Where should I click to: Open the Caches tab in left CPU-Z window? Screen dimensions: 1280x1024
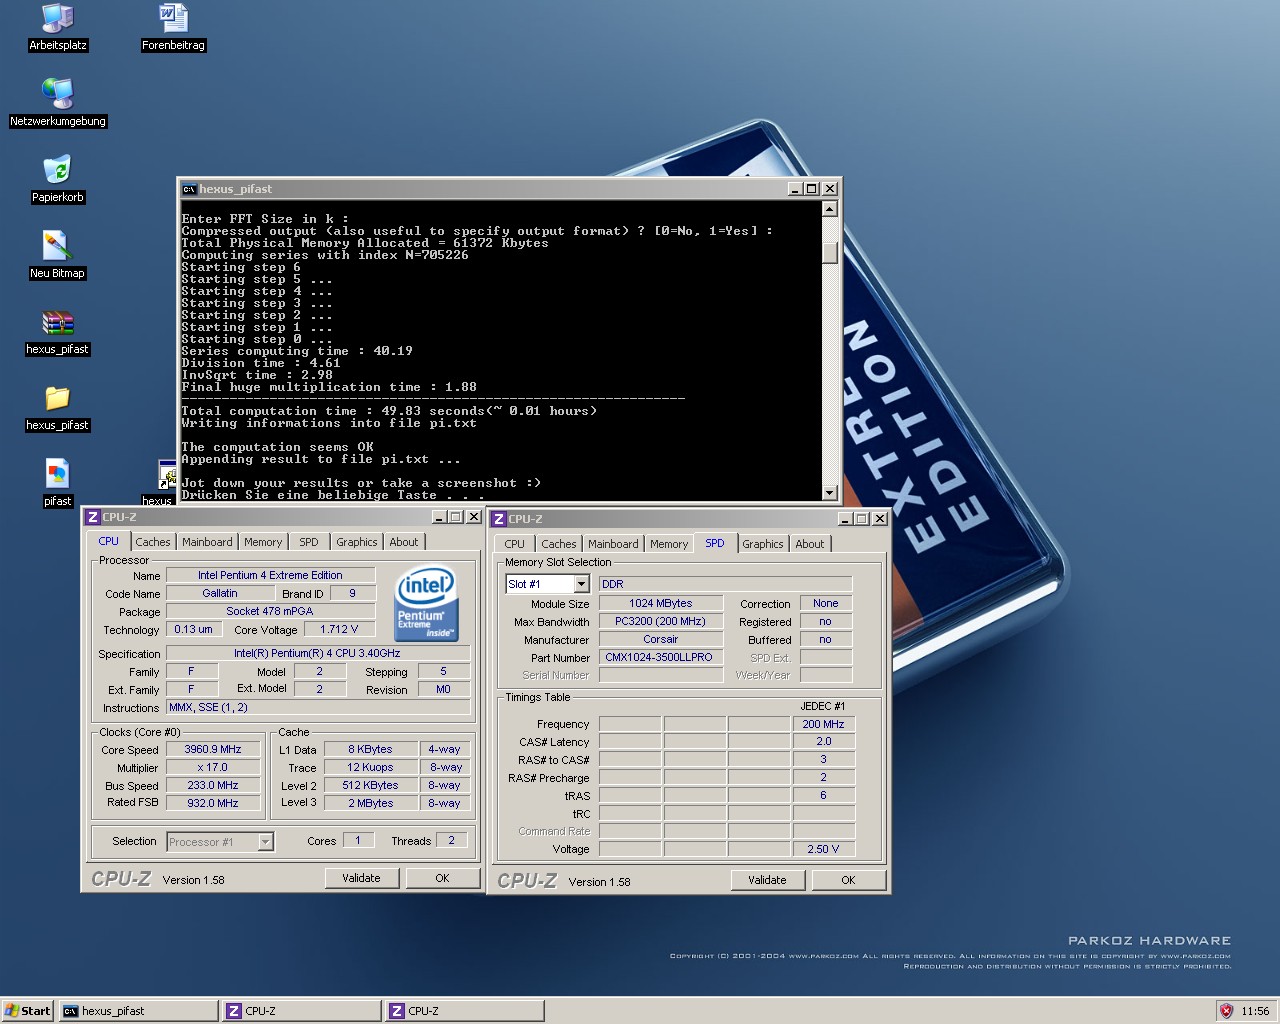tap(153, 542)
